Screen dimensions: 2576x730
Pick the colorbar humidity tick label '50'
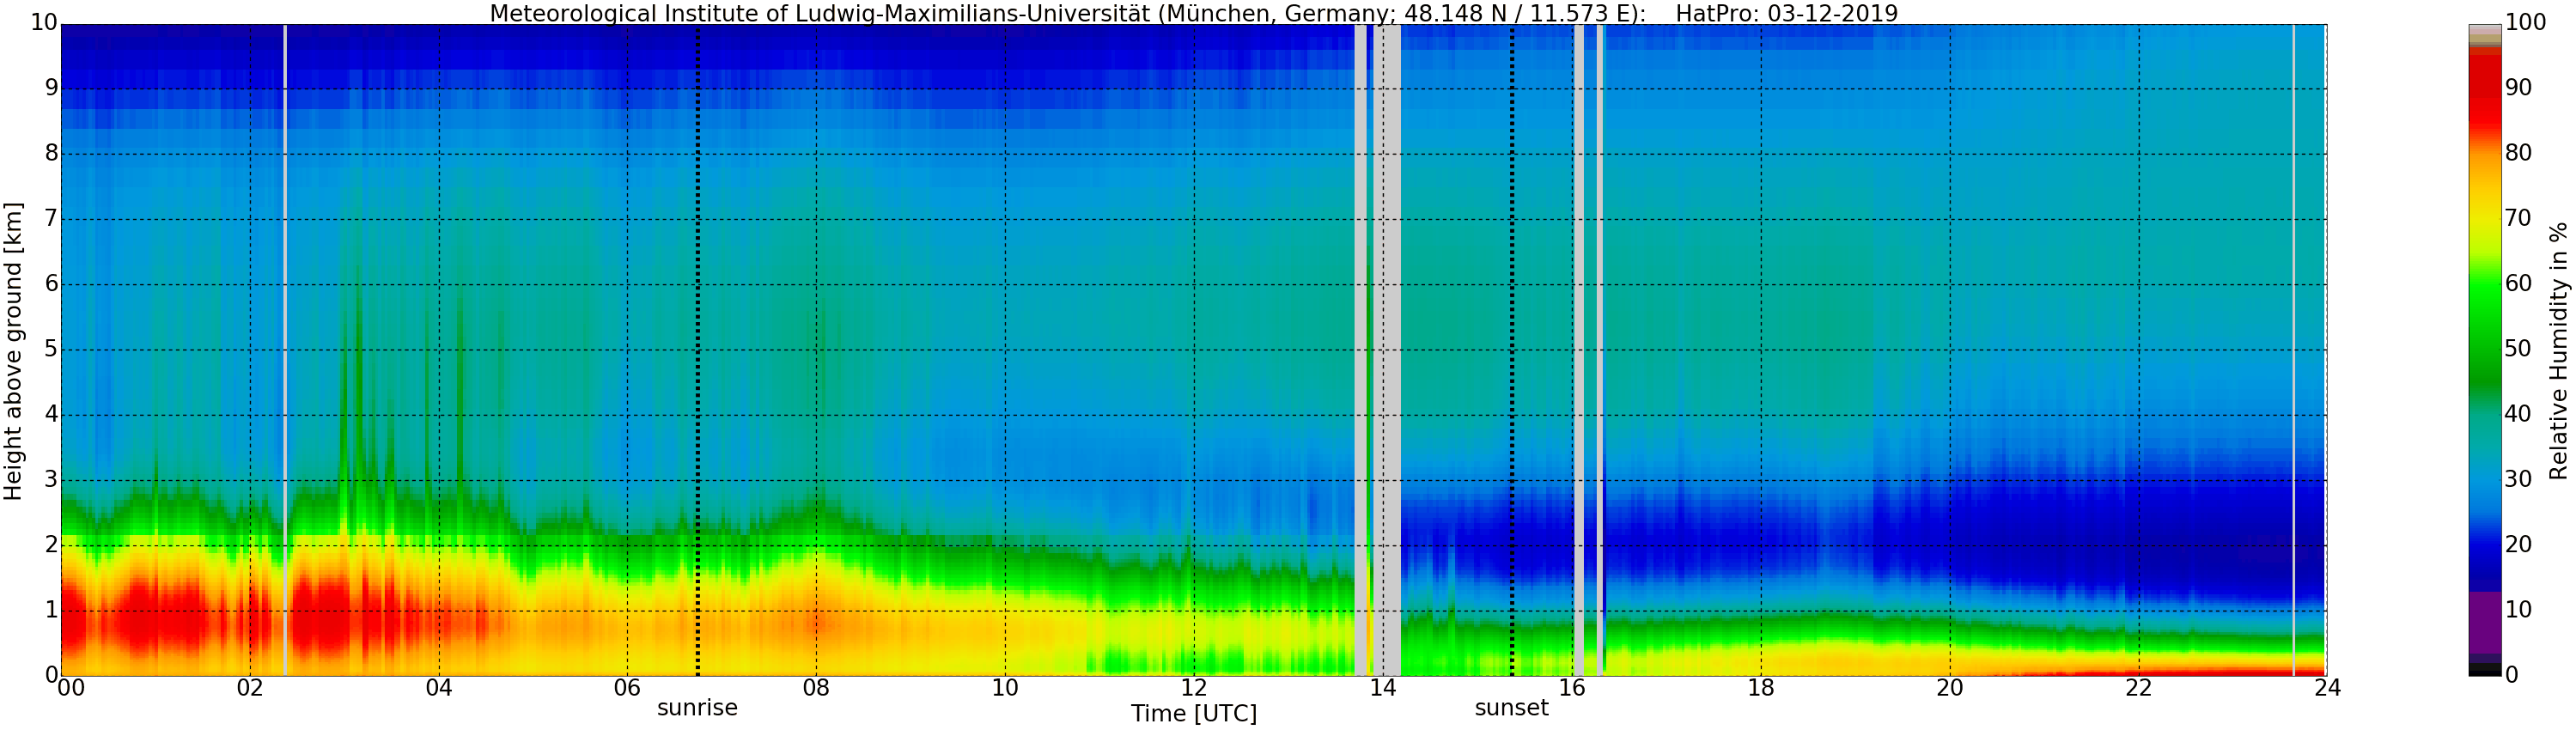(2518, 349)
